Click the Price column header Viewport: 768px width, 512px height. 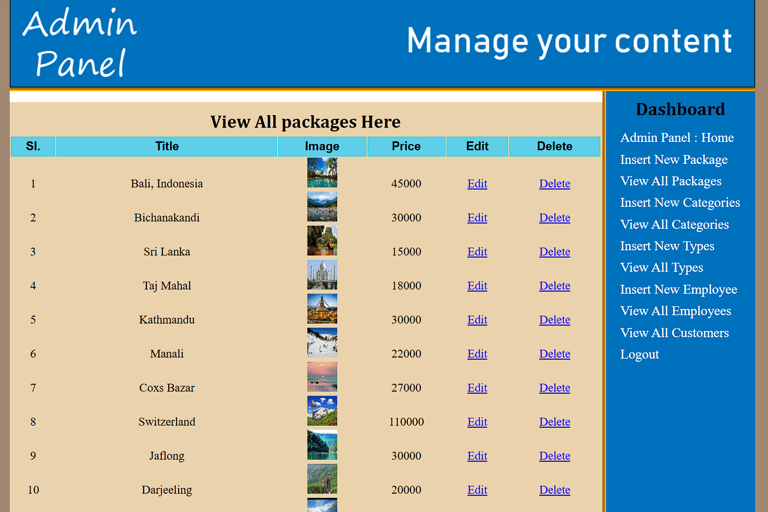click(x=406, y=146)
